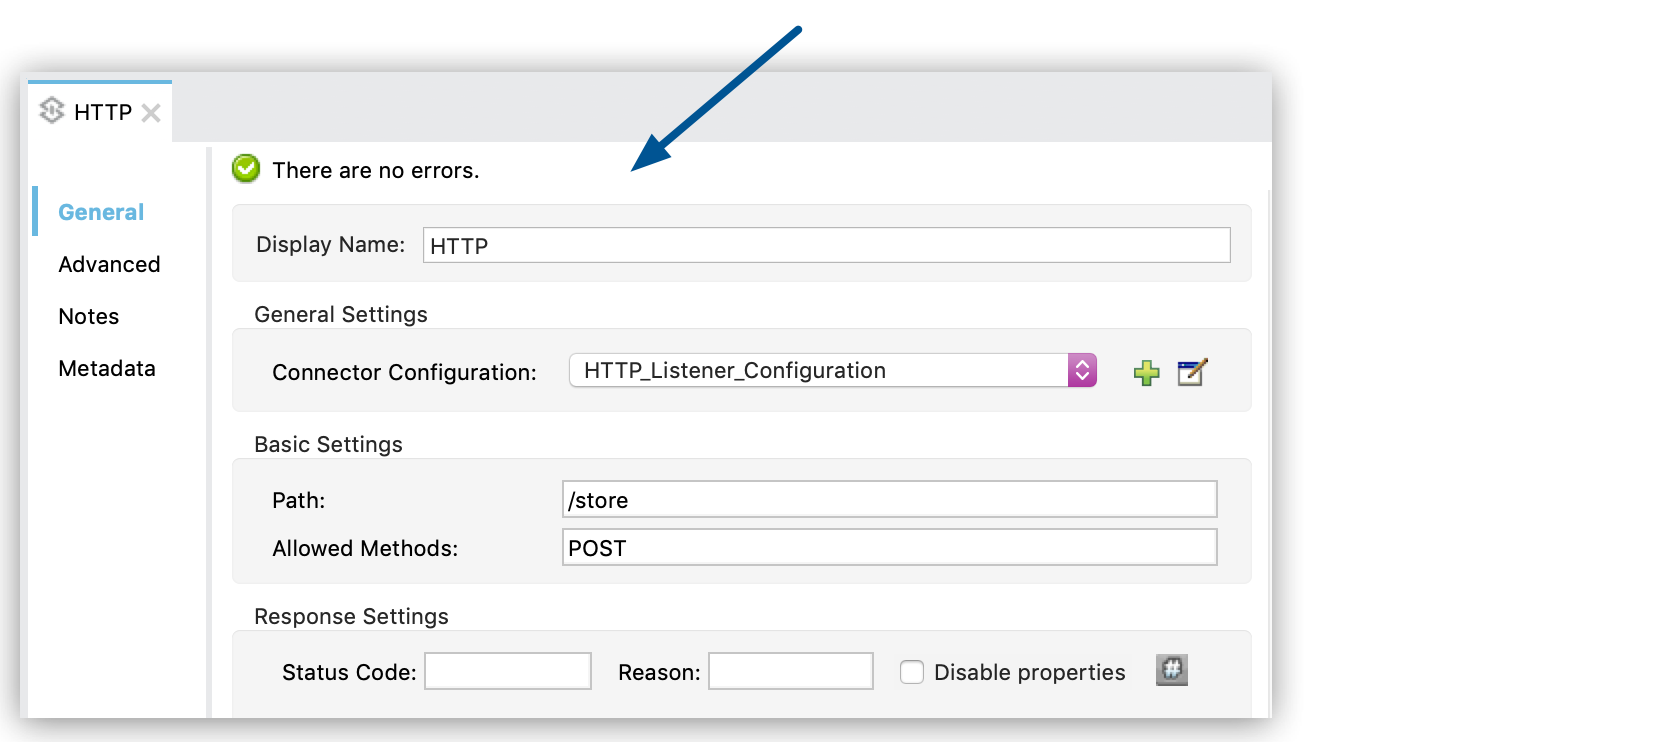Add new connector configuration with green plus
Image resolution: width=1678 pixels, height=742 pixels.
tap(1146, 373)
